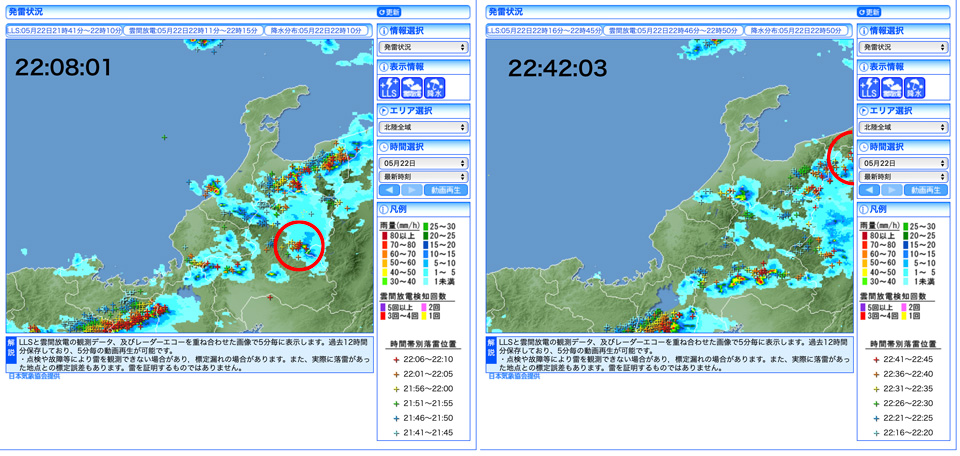Viewport: 960px width, 456px height.
Task: Toggle the rainfall (降水) icon in right panel
Action: (915, 87)
